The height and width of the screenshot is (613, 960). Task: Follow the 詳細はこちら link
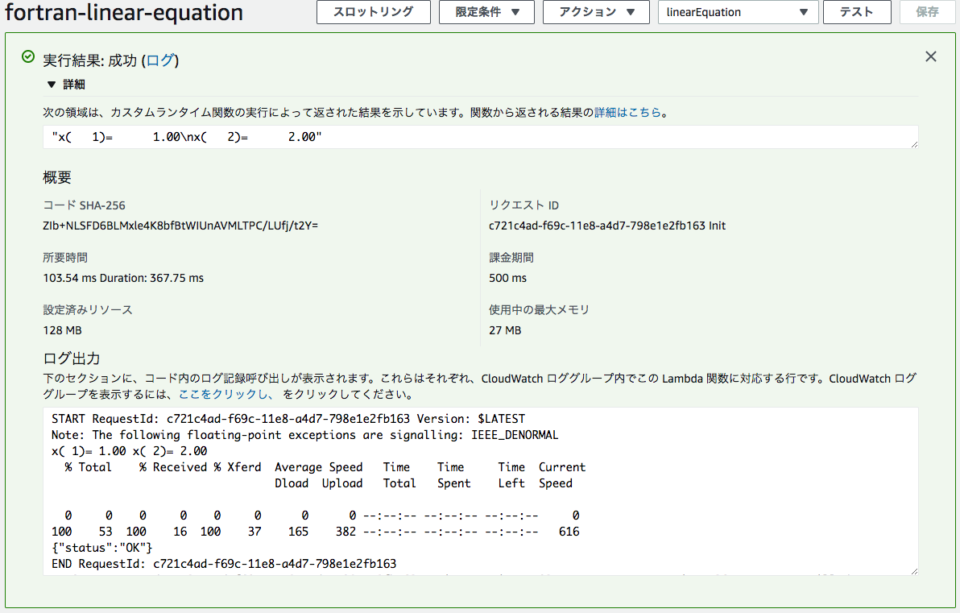628,113
